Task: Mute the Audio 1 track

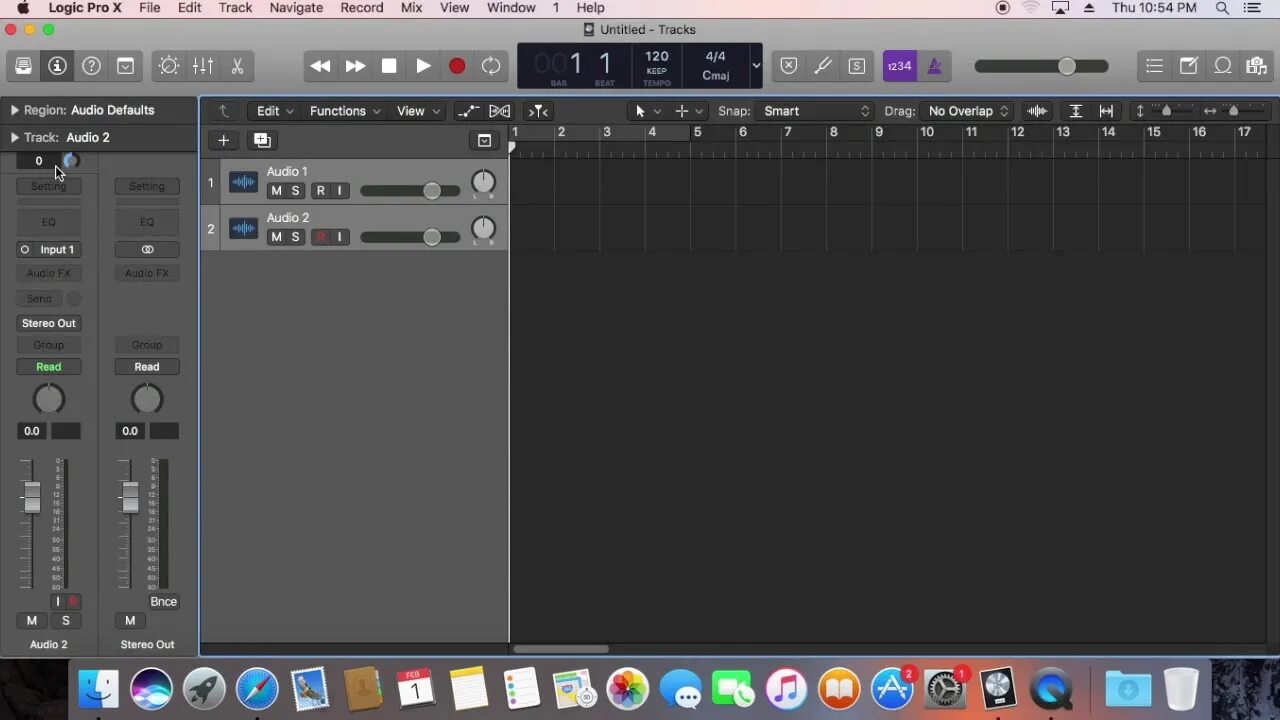Action: coord(276,190)
